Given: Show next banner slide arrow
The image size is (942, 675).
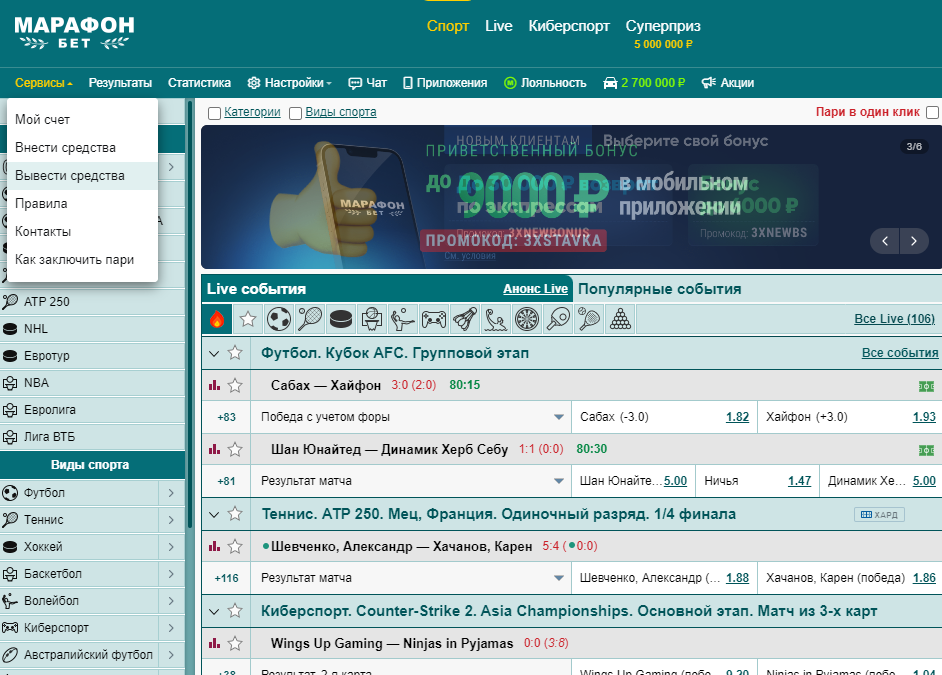Looking at the screenshot, I should pos(914,241).
